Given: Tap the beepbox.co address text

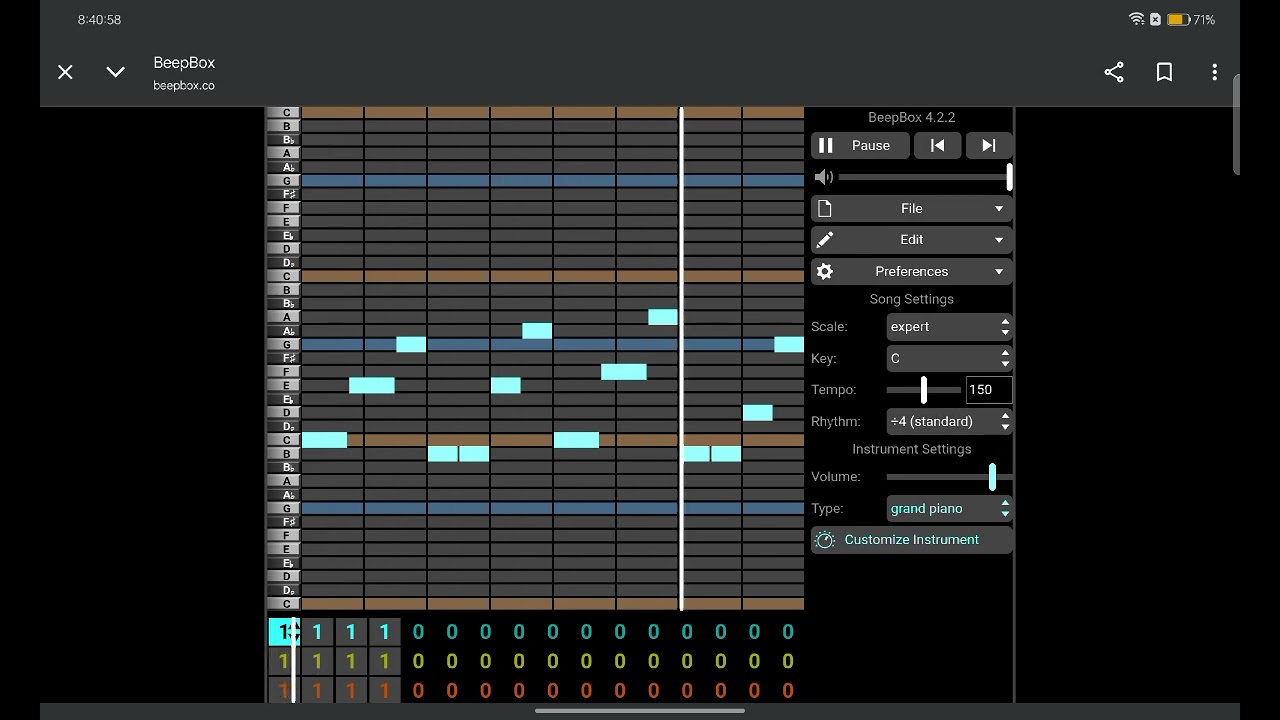Looking at the screenshot, I should (x=184, y=86).
